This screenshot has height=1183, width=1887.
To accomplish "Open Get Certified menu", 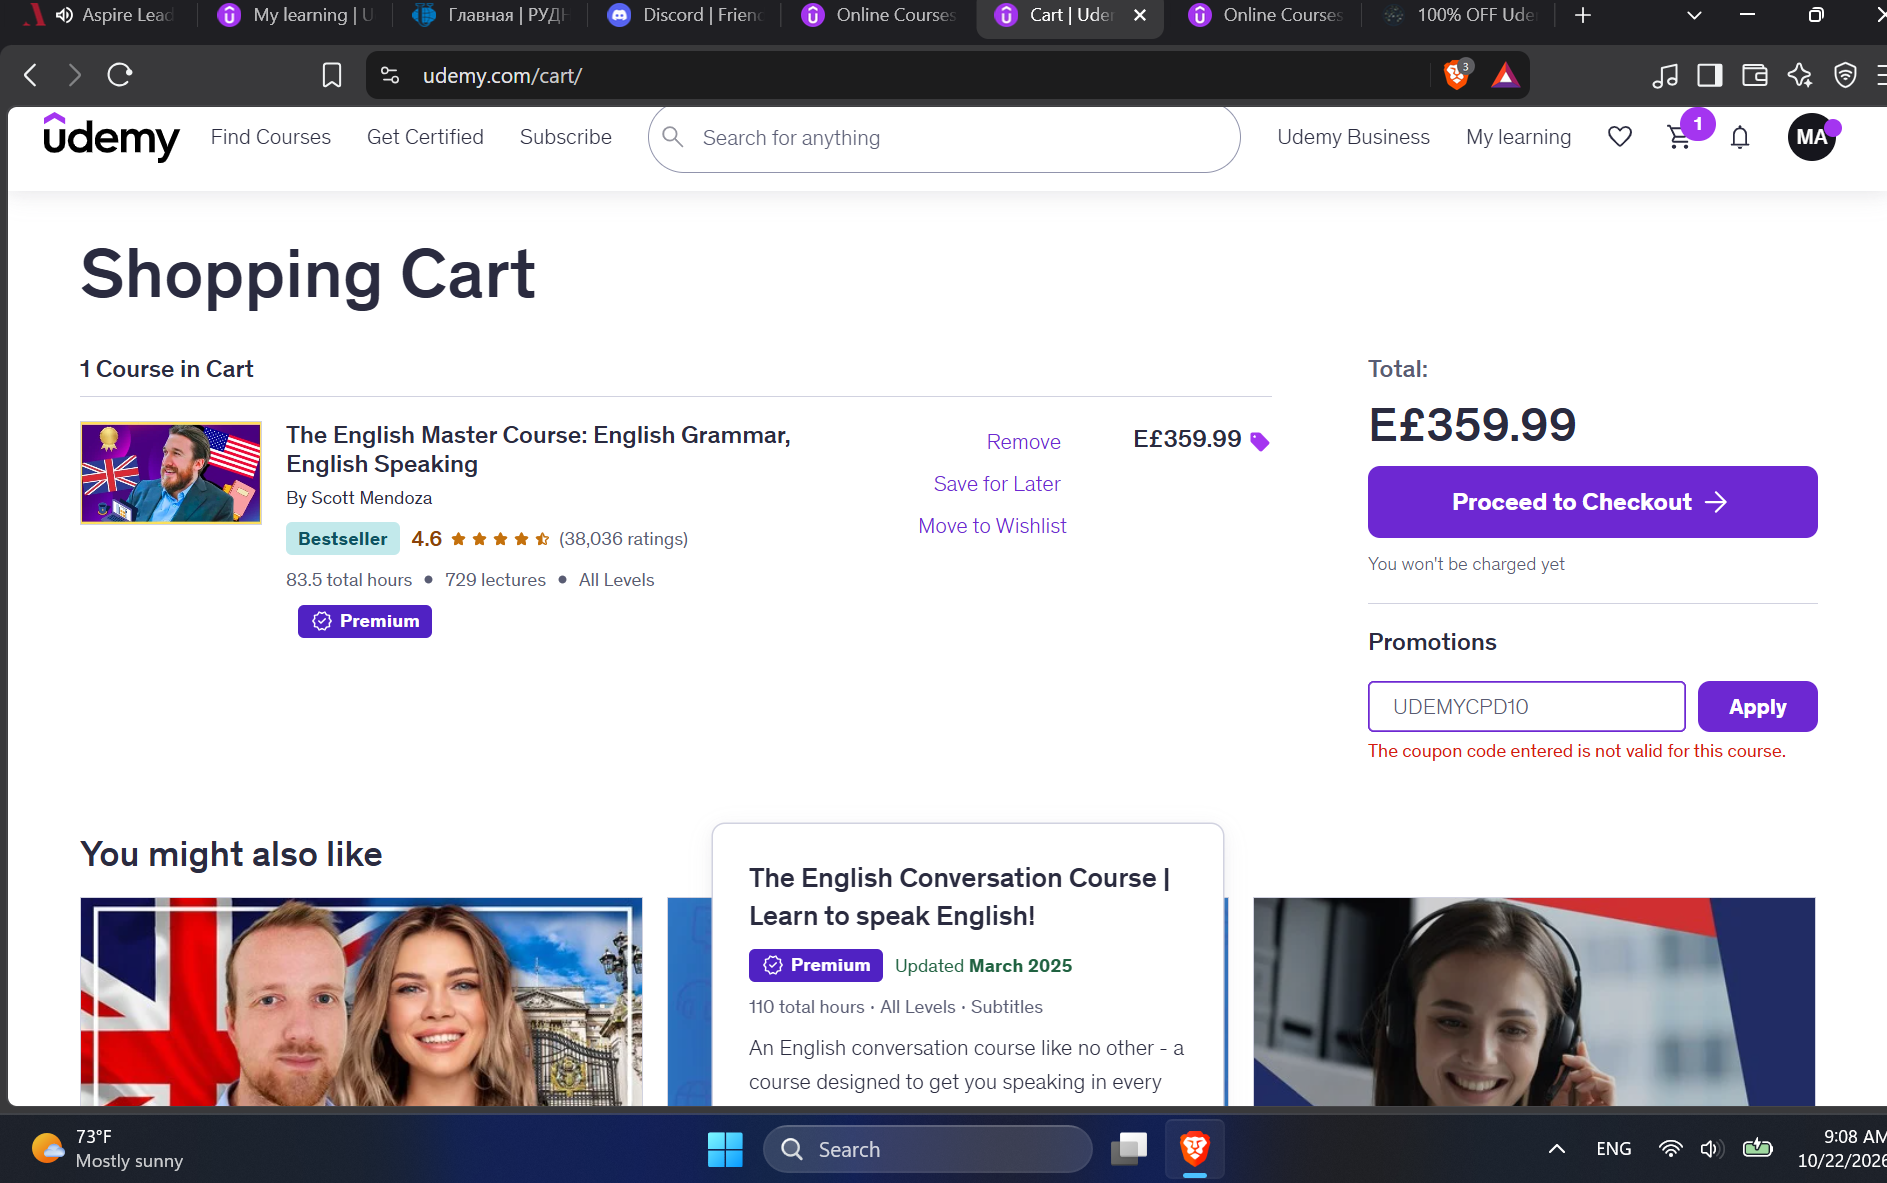I will (x=425, y=137).
